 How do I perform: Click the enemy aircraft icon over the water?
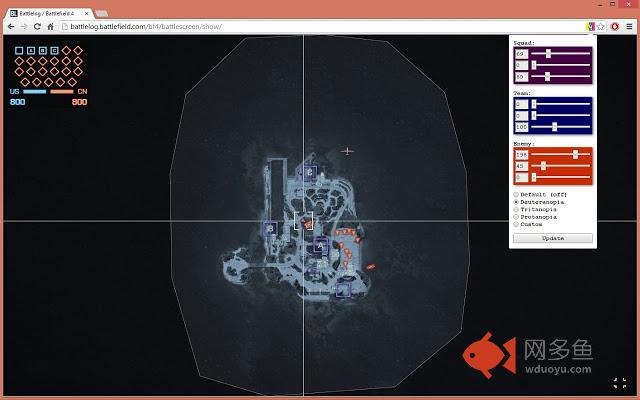(x=347, y=151)
